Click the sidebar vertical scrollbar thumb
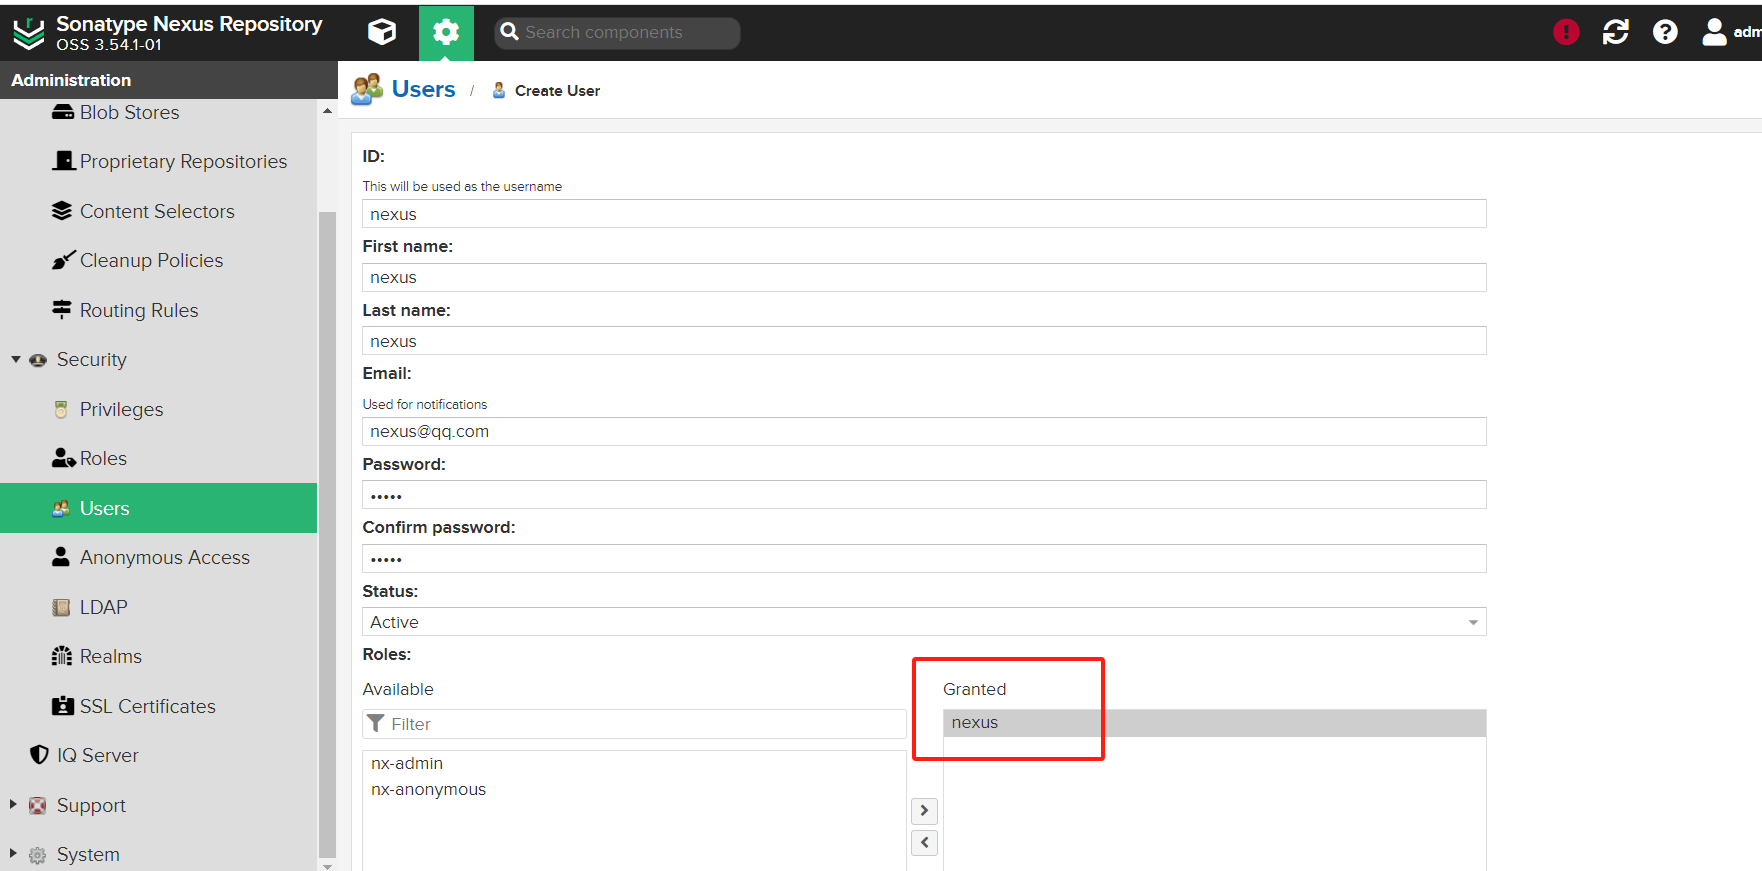This screenshot has width=1762, height=871. [x=327, y=534]
